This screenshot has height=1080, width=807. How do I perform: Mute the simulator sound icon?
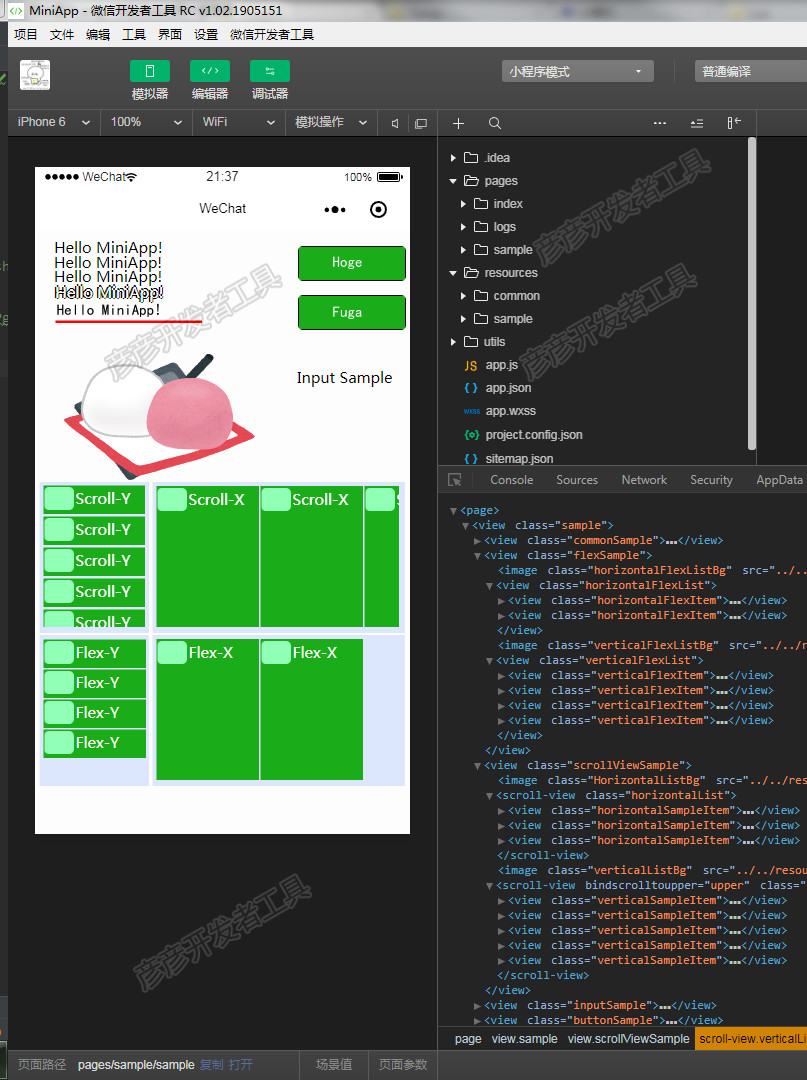(x=395, y=123)
